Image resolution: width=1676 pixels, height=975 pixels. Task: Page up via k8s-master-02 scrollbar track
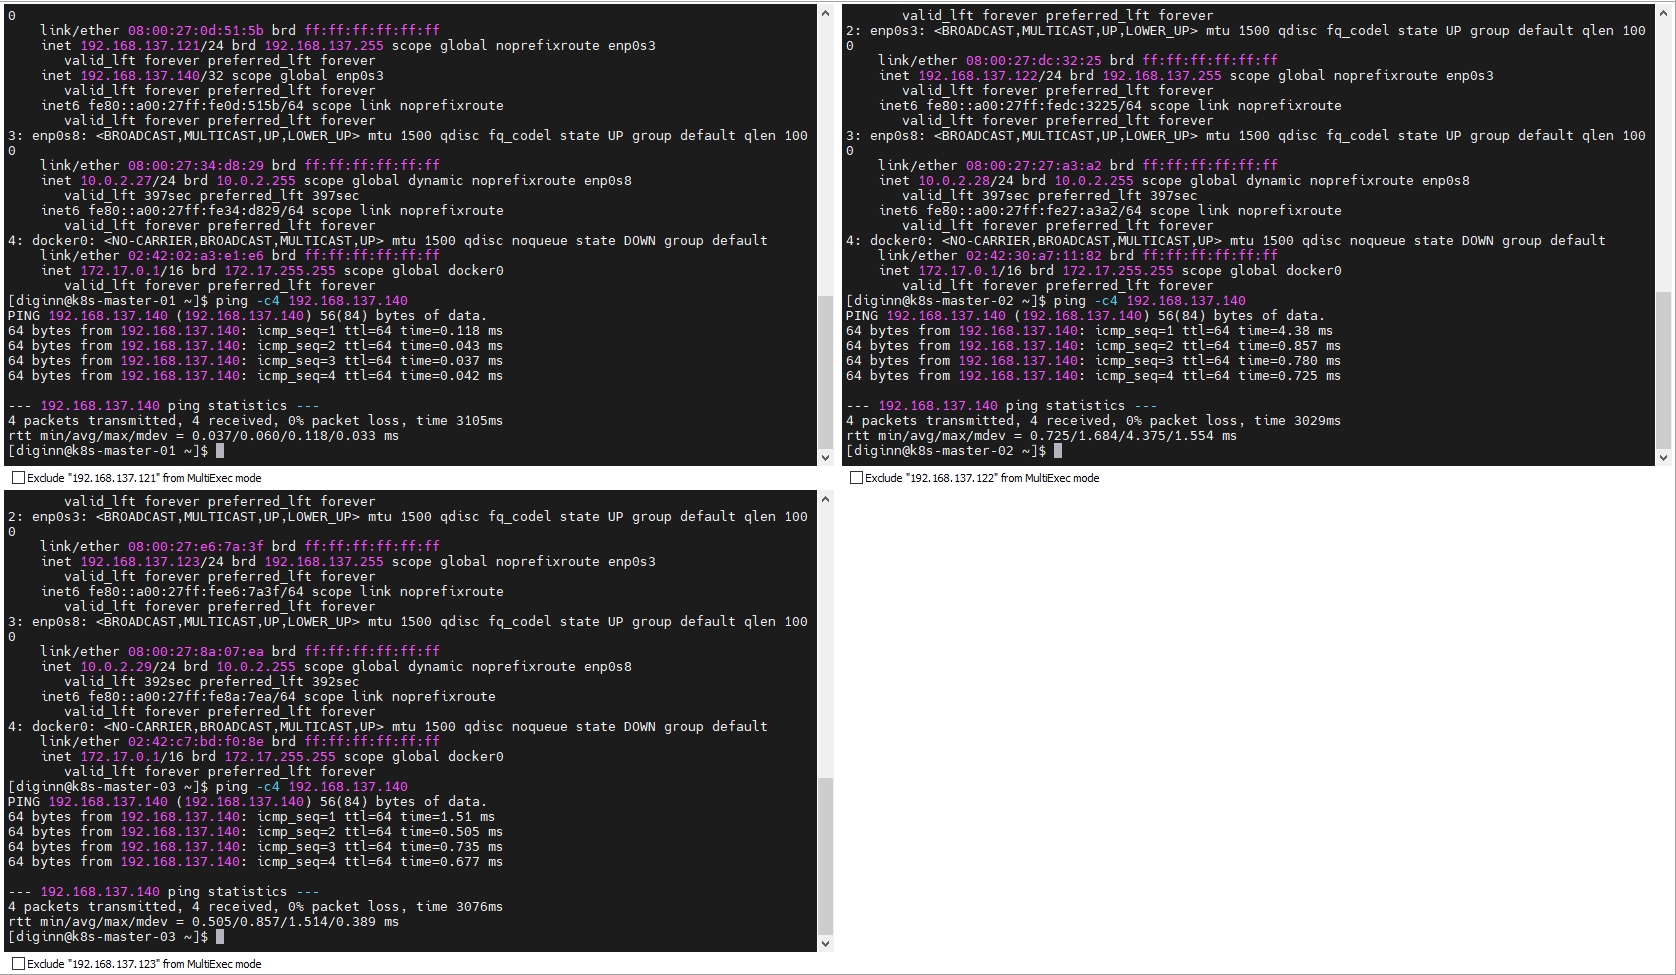[1663, 150]
